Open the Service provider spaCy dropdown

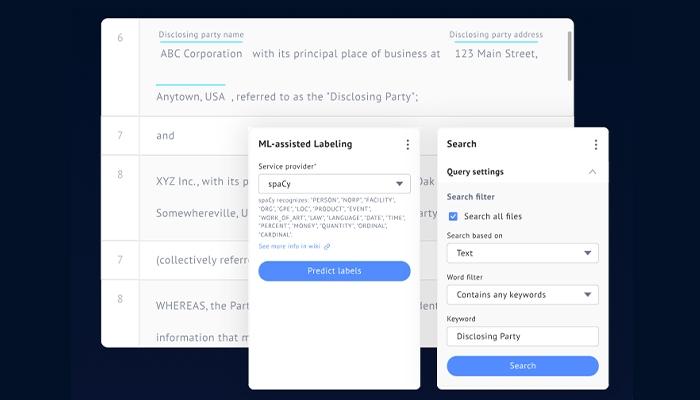coord(334,184)
